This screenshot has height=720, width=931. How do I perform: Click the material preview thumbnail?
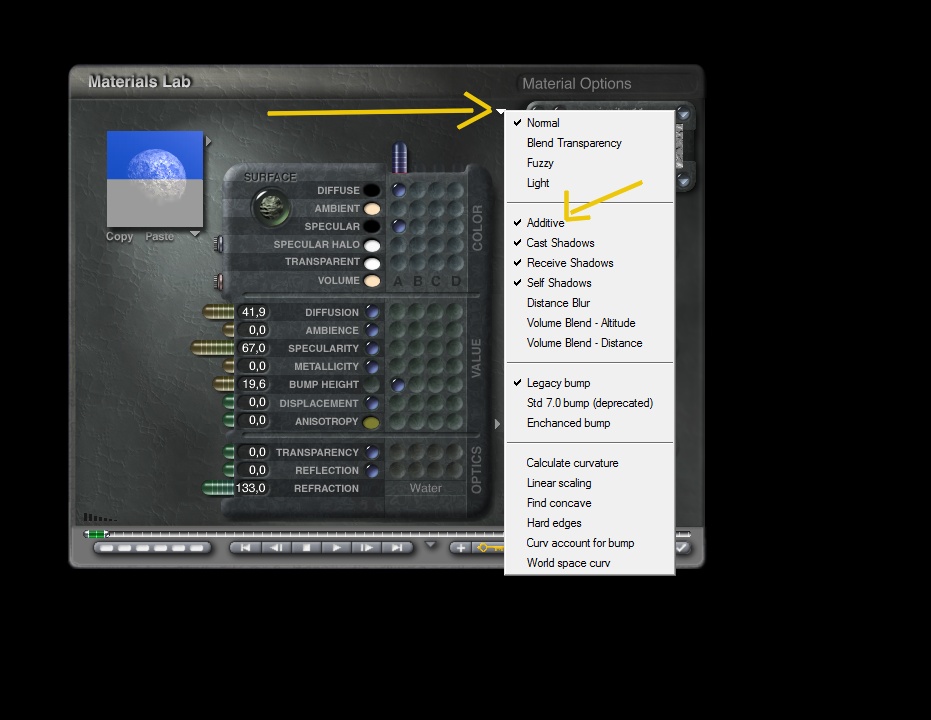155,179
